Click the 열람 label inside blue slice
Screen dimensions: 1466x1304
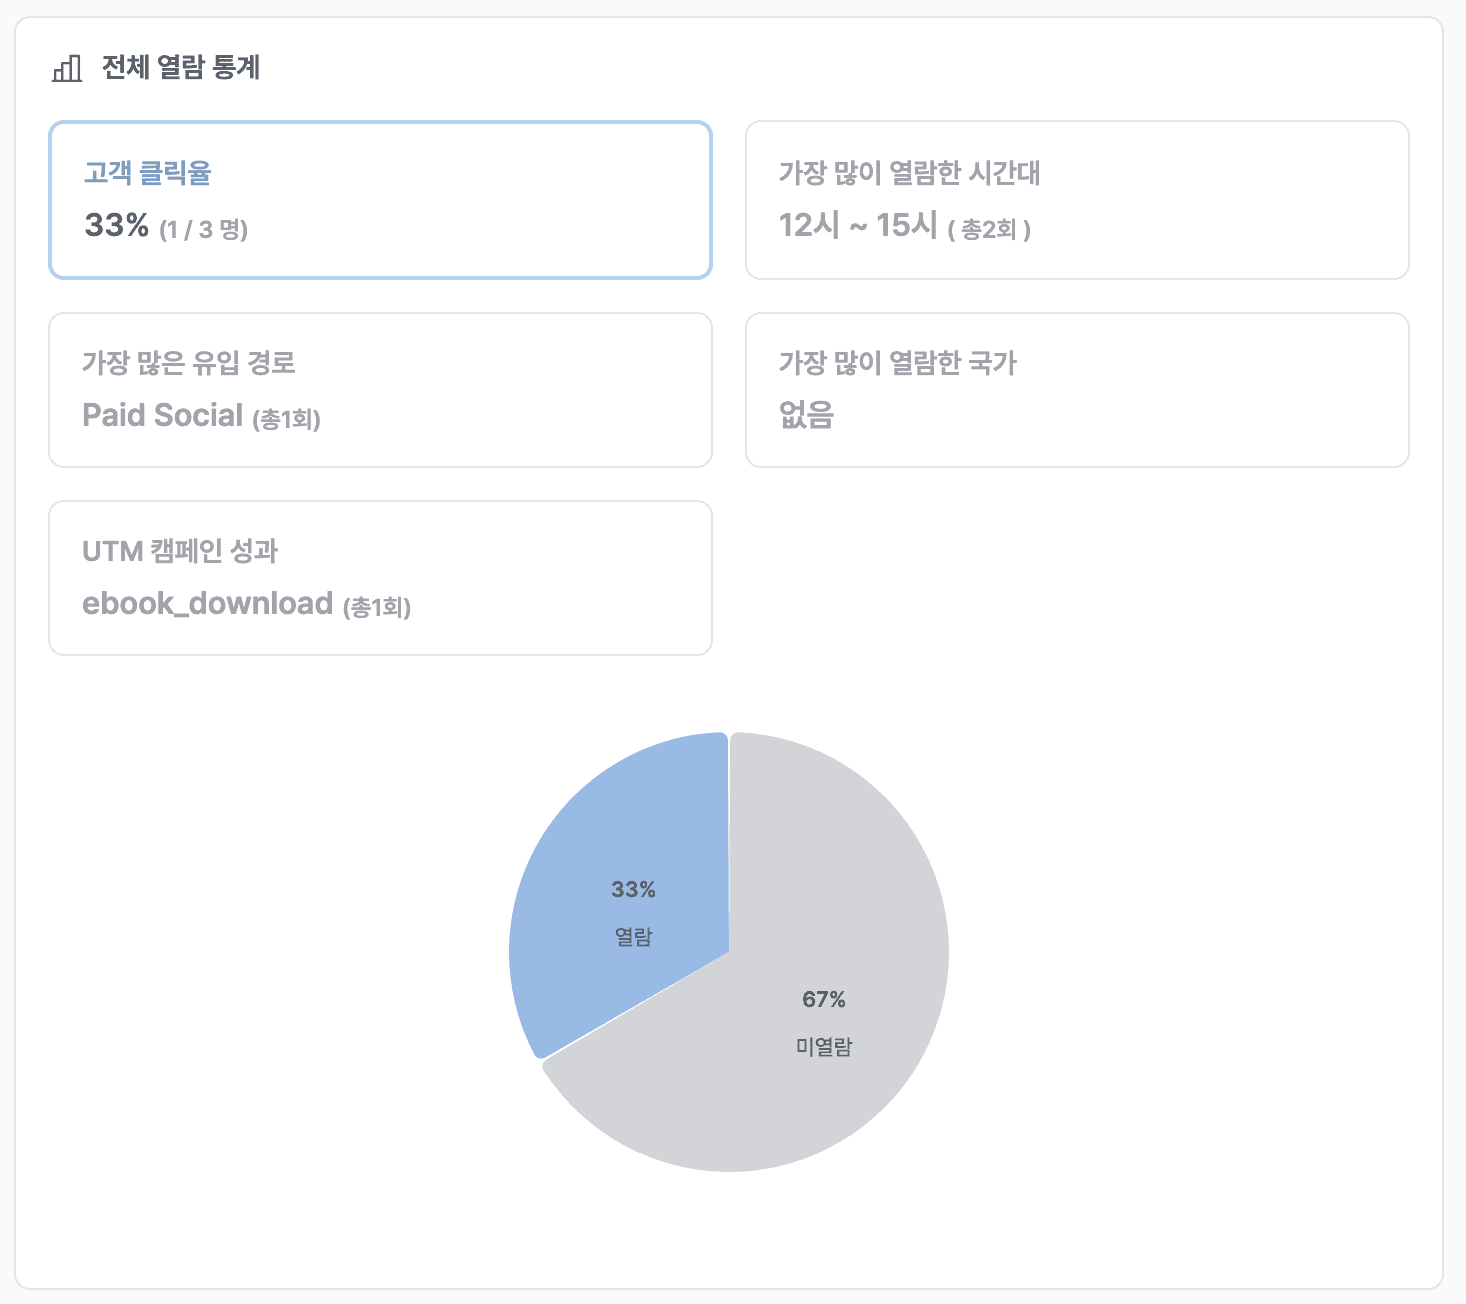pyautogui.click(x=633, y=937)
